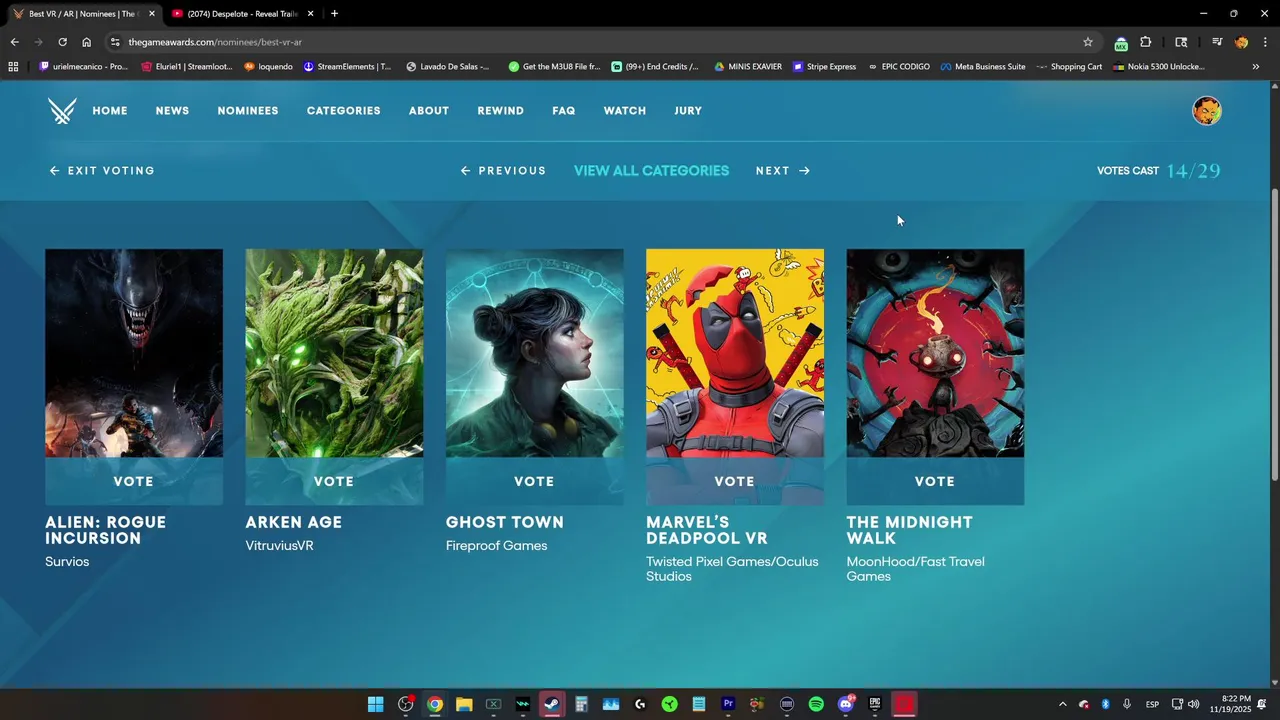Open Discord from the taskbar
This screenshot has width=1280, height=720.
(x=846, y=704)
